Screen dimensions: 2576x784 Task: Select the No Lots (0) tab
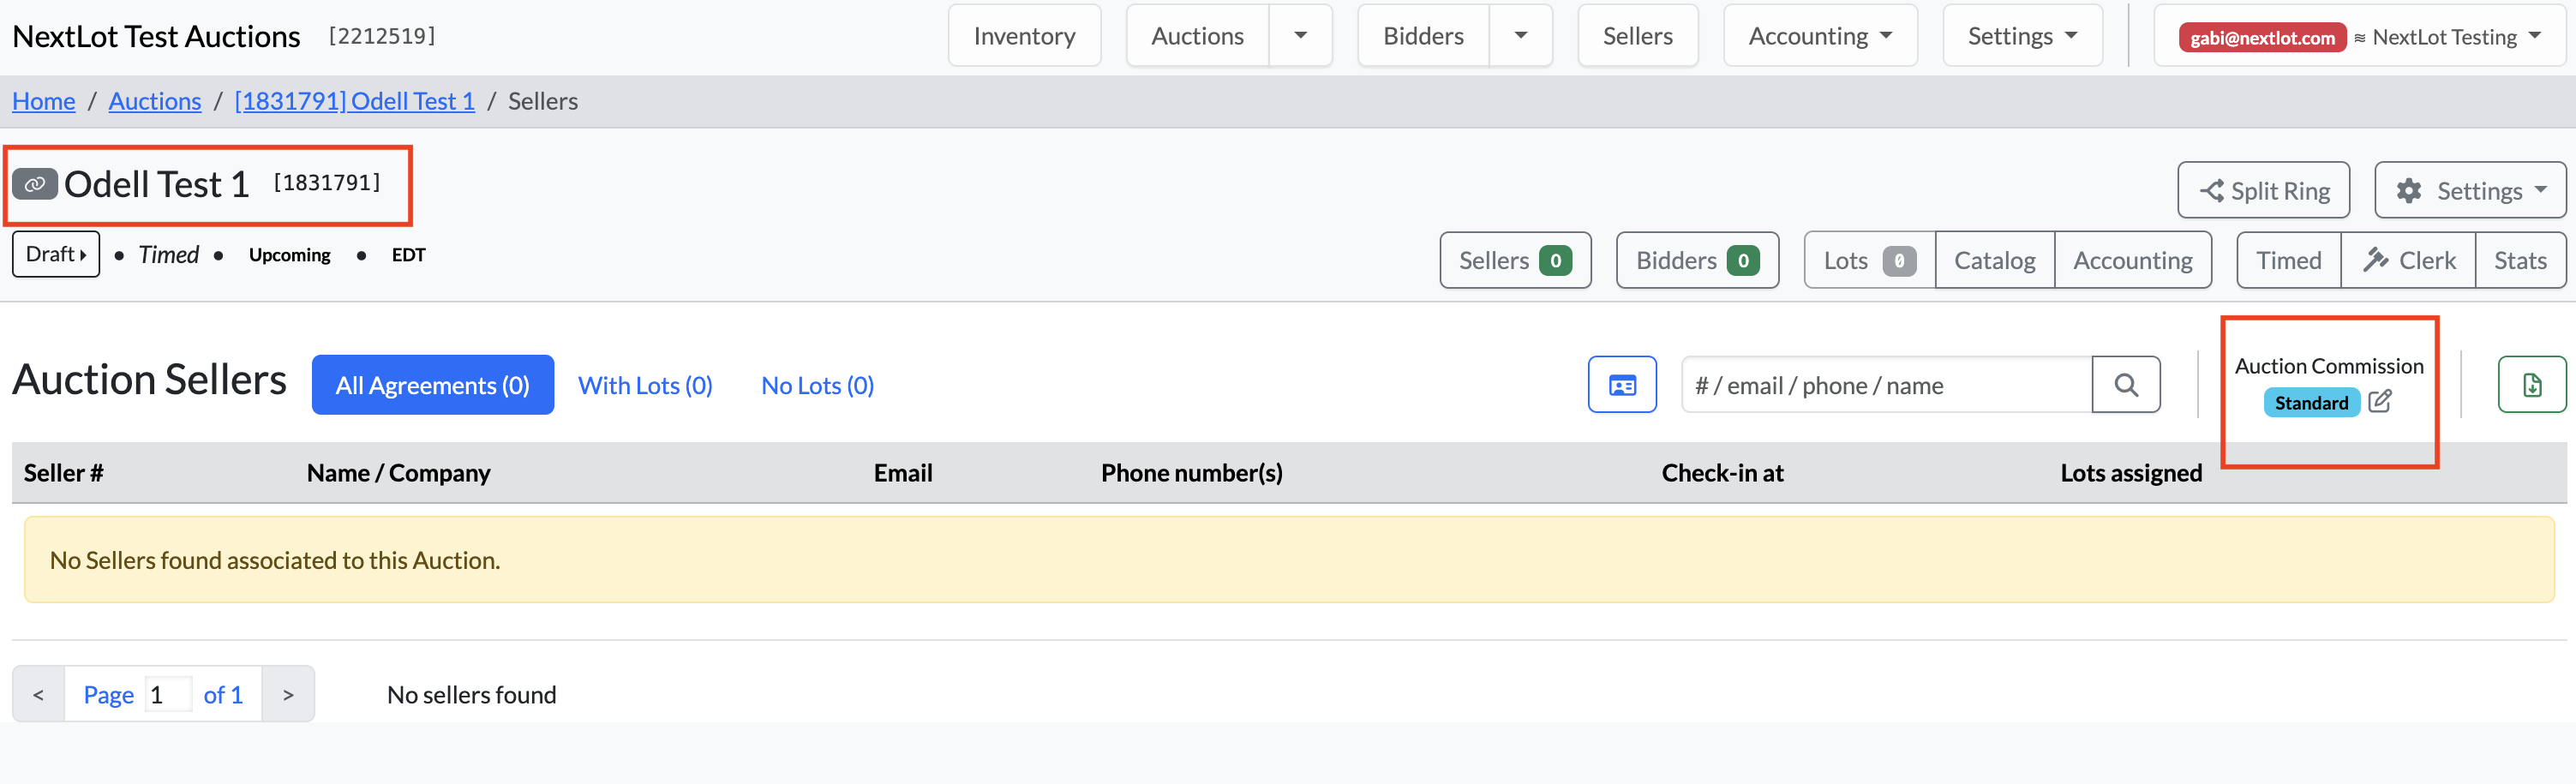(817, 385)
